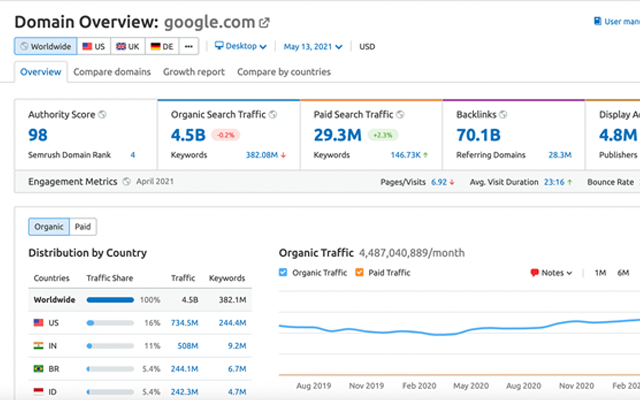Expand the Notes dropdown
The height and width of the screenshot is (400, 640).
point(551,273)
